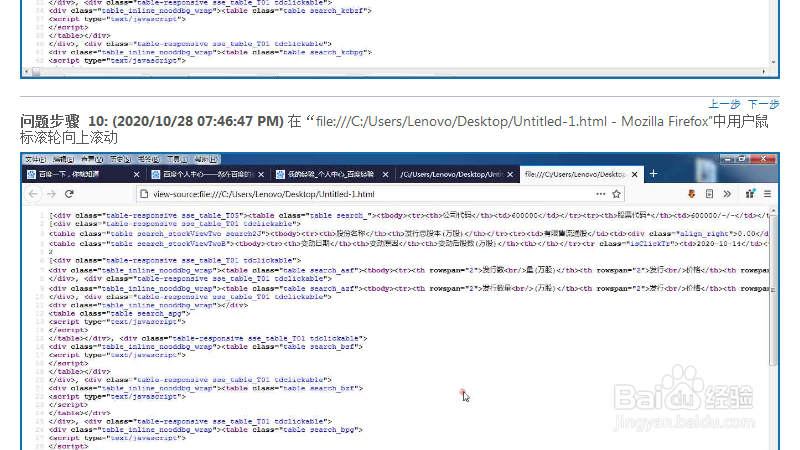Click source line 21 with 'search_bzf' table

[206, 388]
